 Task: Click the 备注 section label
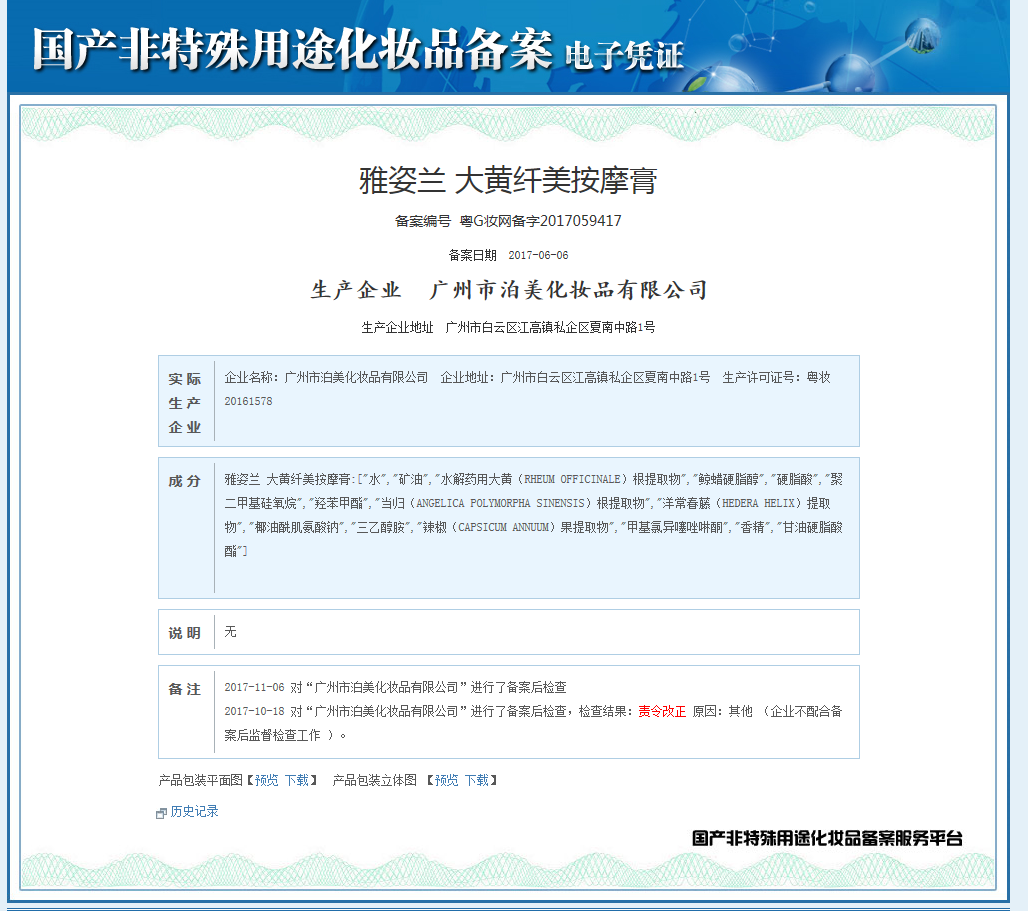(184, 689)
